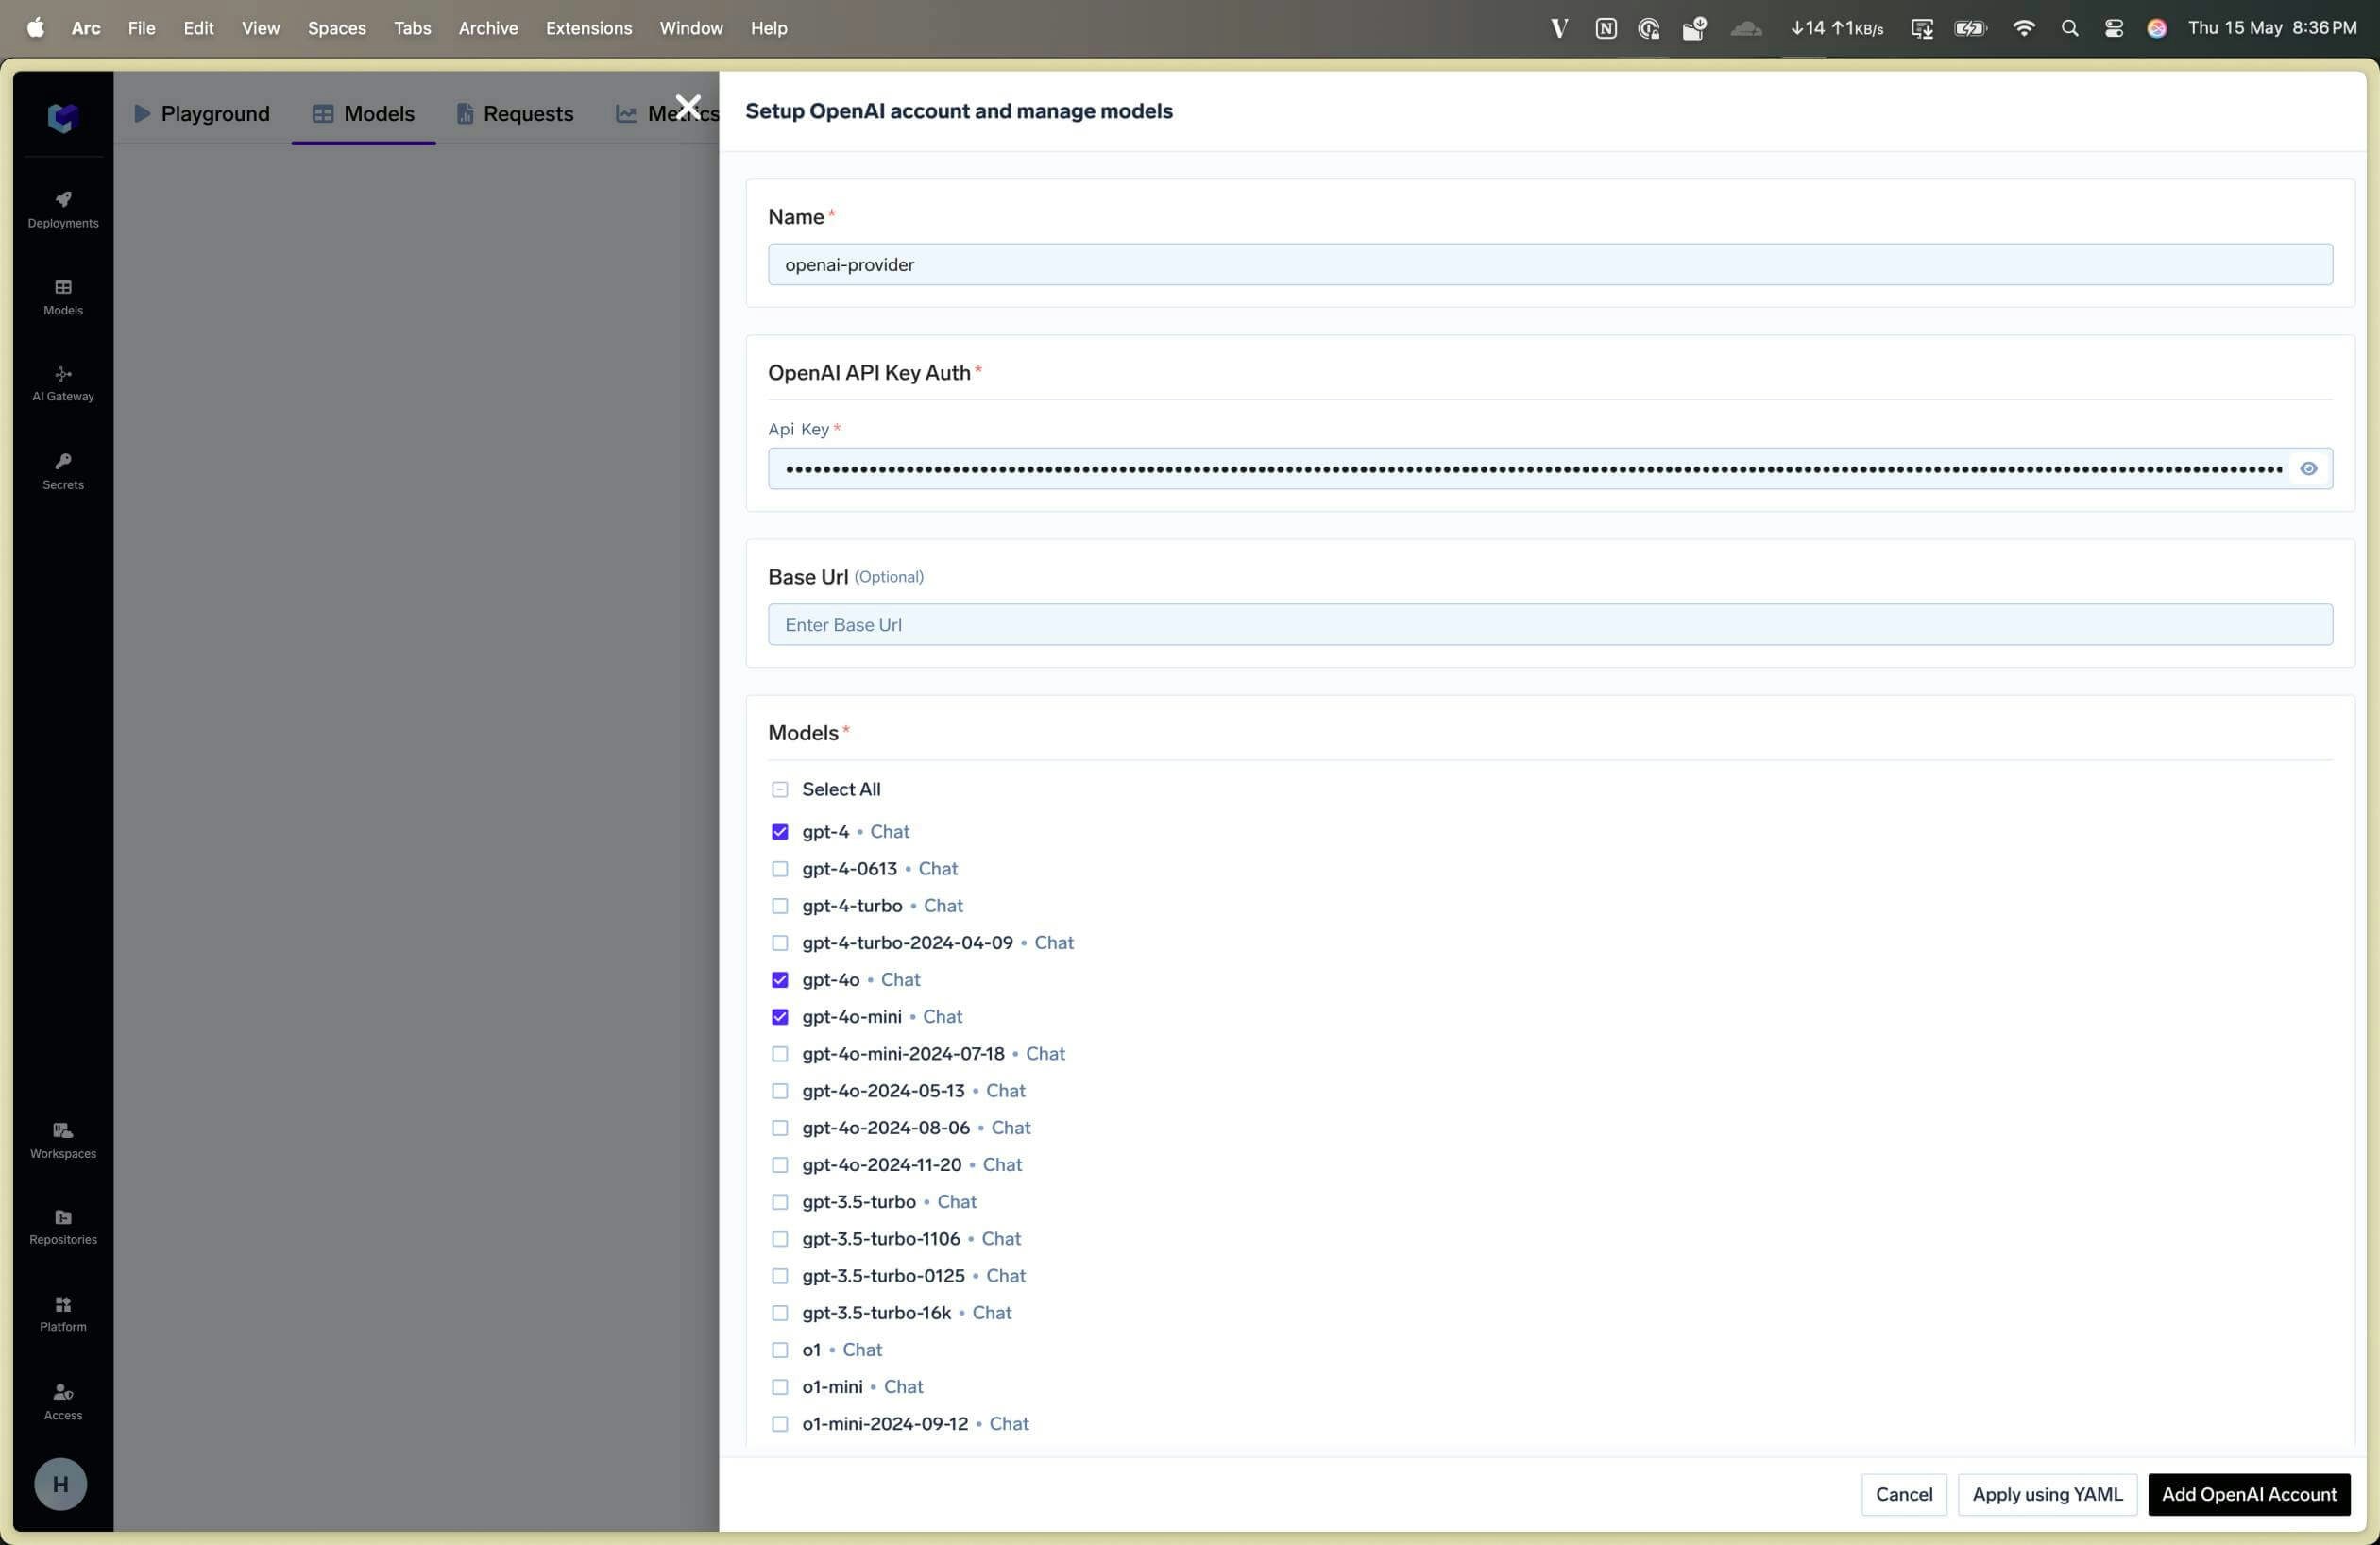Click the Notion menu bar icon
2380x1545 pixels.
coord(1606,28)
